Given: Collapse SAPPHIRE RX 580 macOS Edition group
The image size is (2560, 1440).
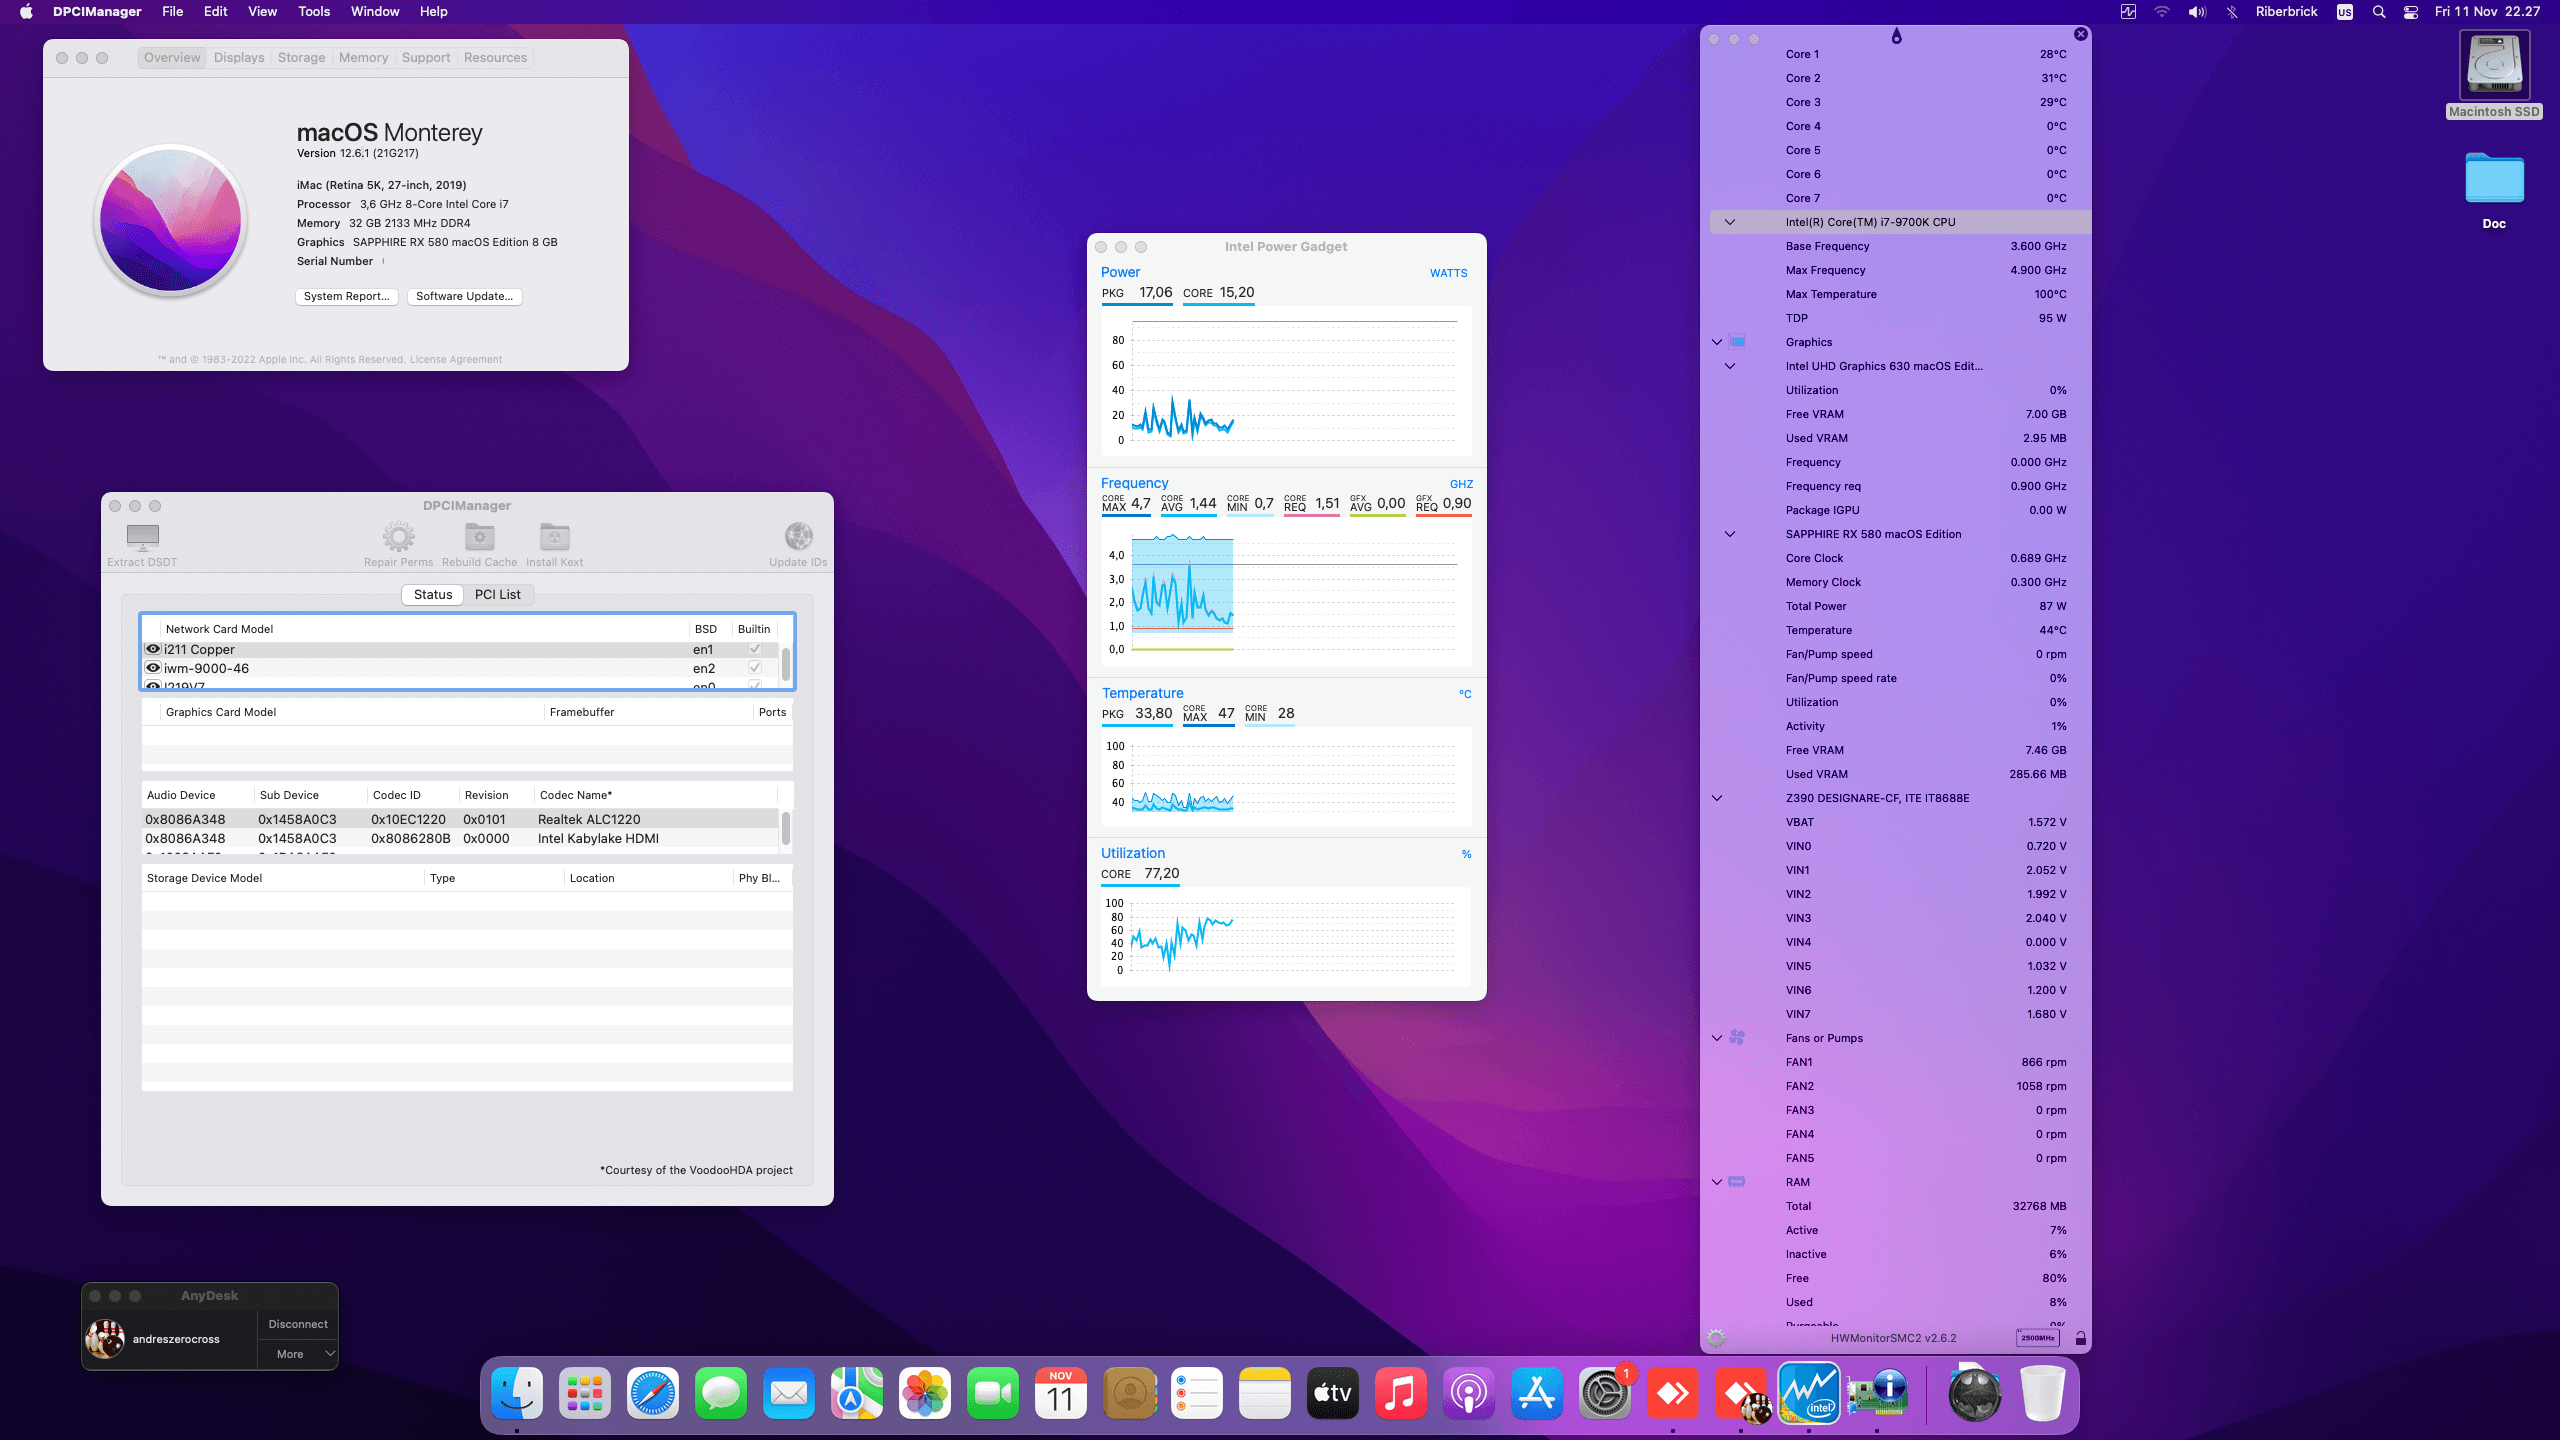Looking at the screenshot, I should 1730,534.
